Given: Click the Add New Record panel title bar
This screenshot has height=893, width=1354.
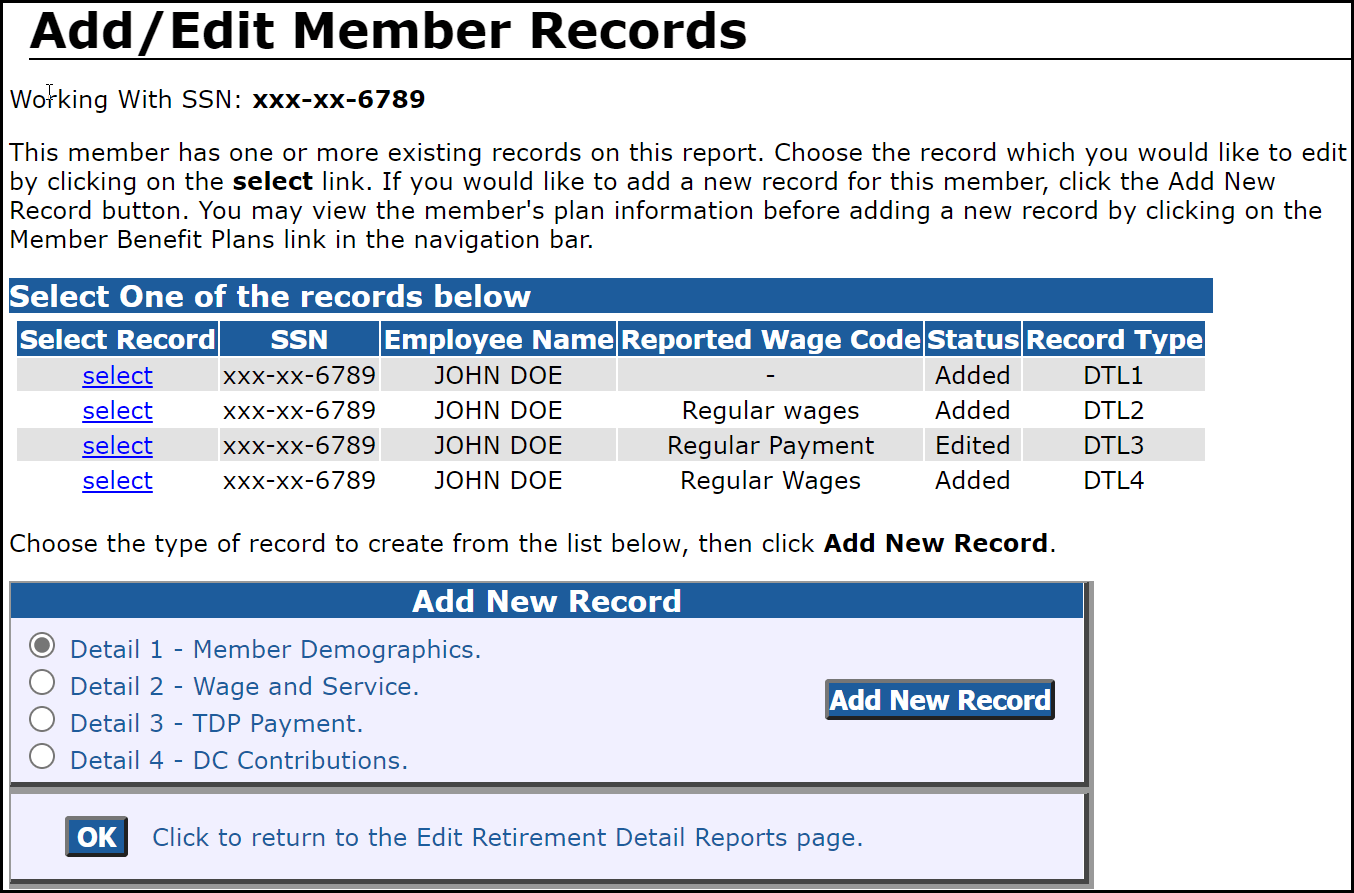Looking at the screenshot, I should click(546, 601).
